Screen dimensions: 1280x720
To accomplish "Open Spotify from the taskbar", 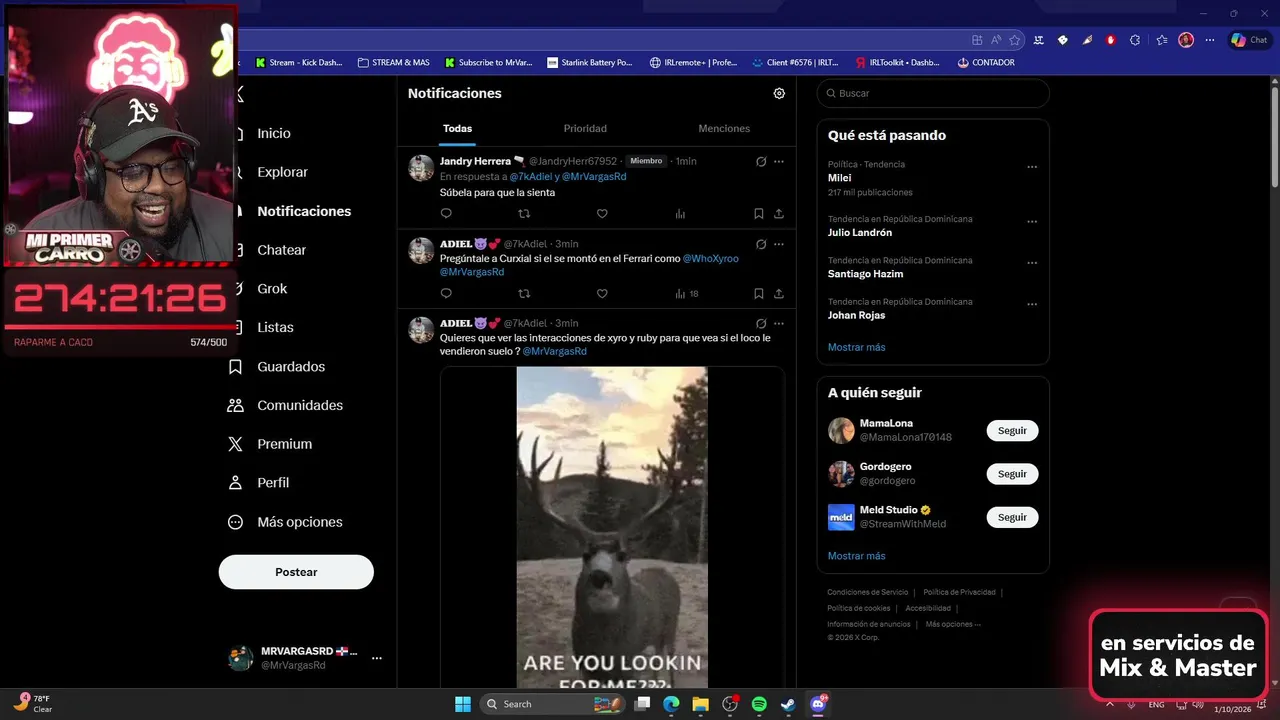I will (x=759, y=704).
